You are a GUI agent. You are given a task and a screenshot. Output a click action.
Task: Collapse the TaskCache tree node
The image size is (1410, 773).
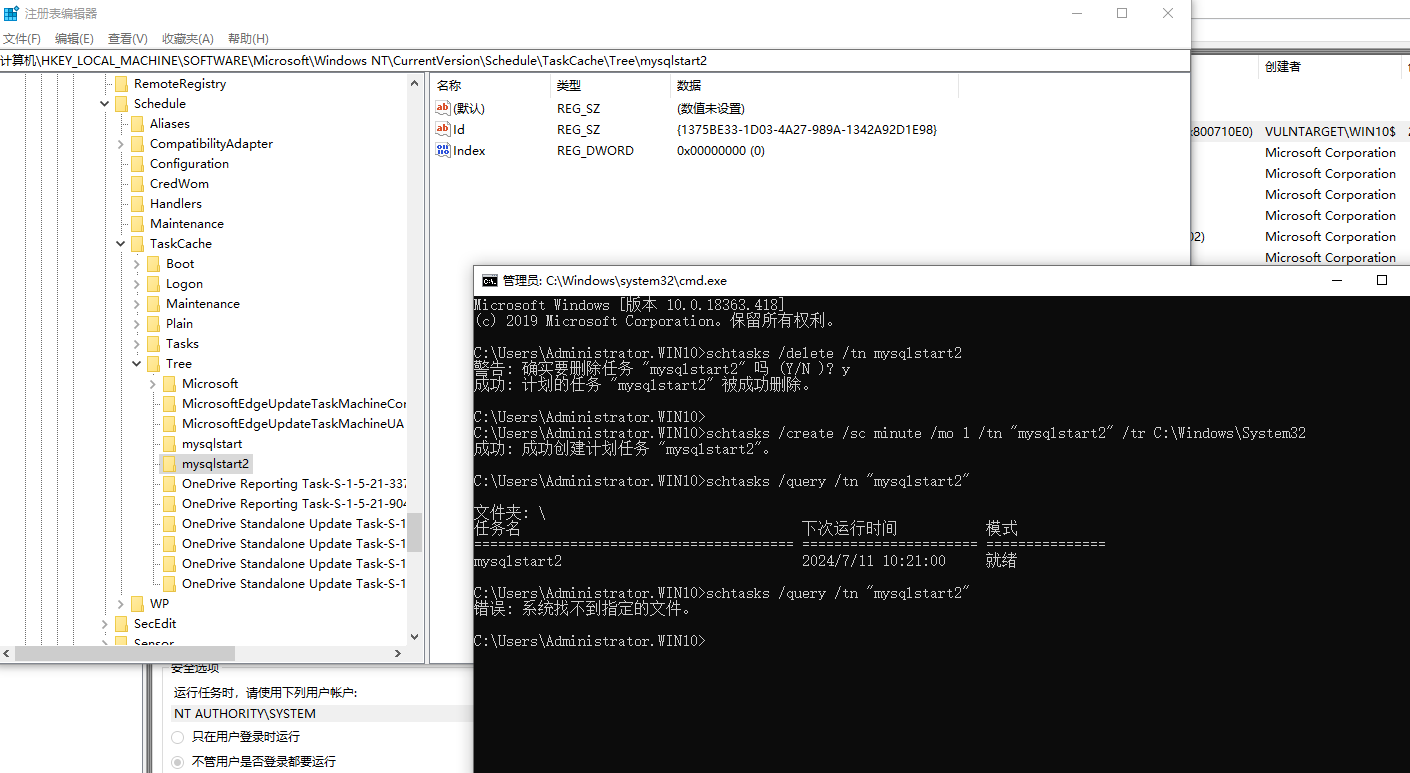[120, 243]
